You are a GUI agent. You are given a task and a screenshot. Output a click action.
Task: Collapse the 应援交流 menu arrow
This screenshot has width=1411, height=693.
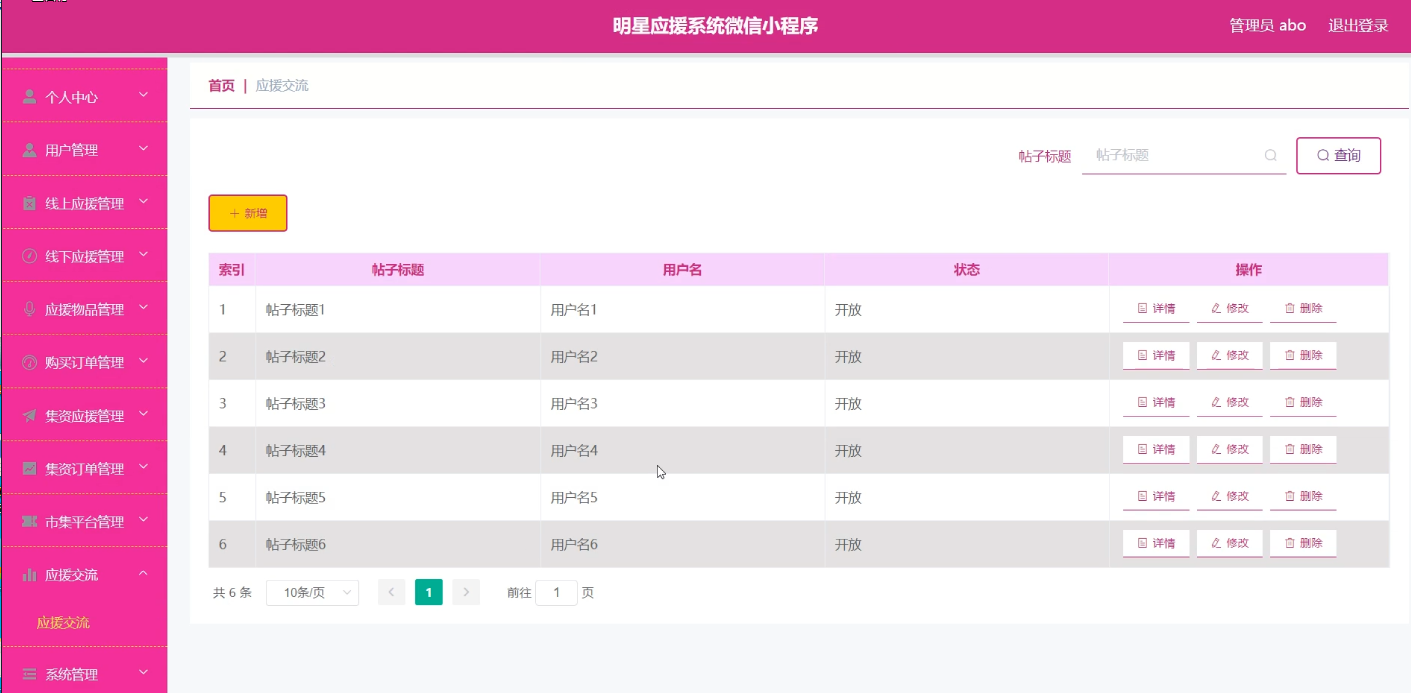pyautogui.click(x=143, y=573)
